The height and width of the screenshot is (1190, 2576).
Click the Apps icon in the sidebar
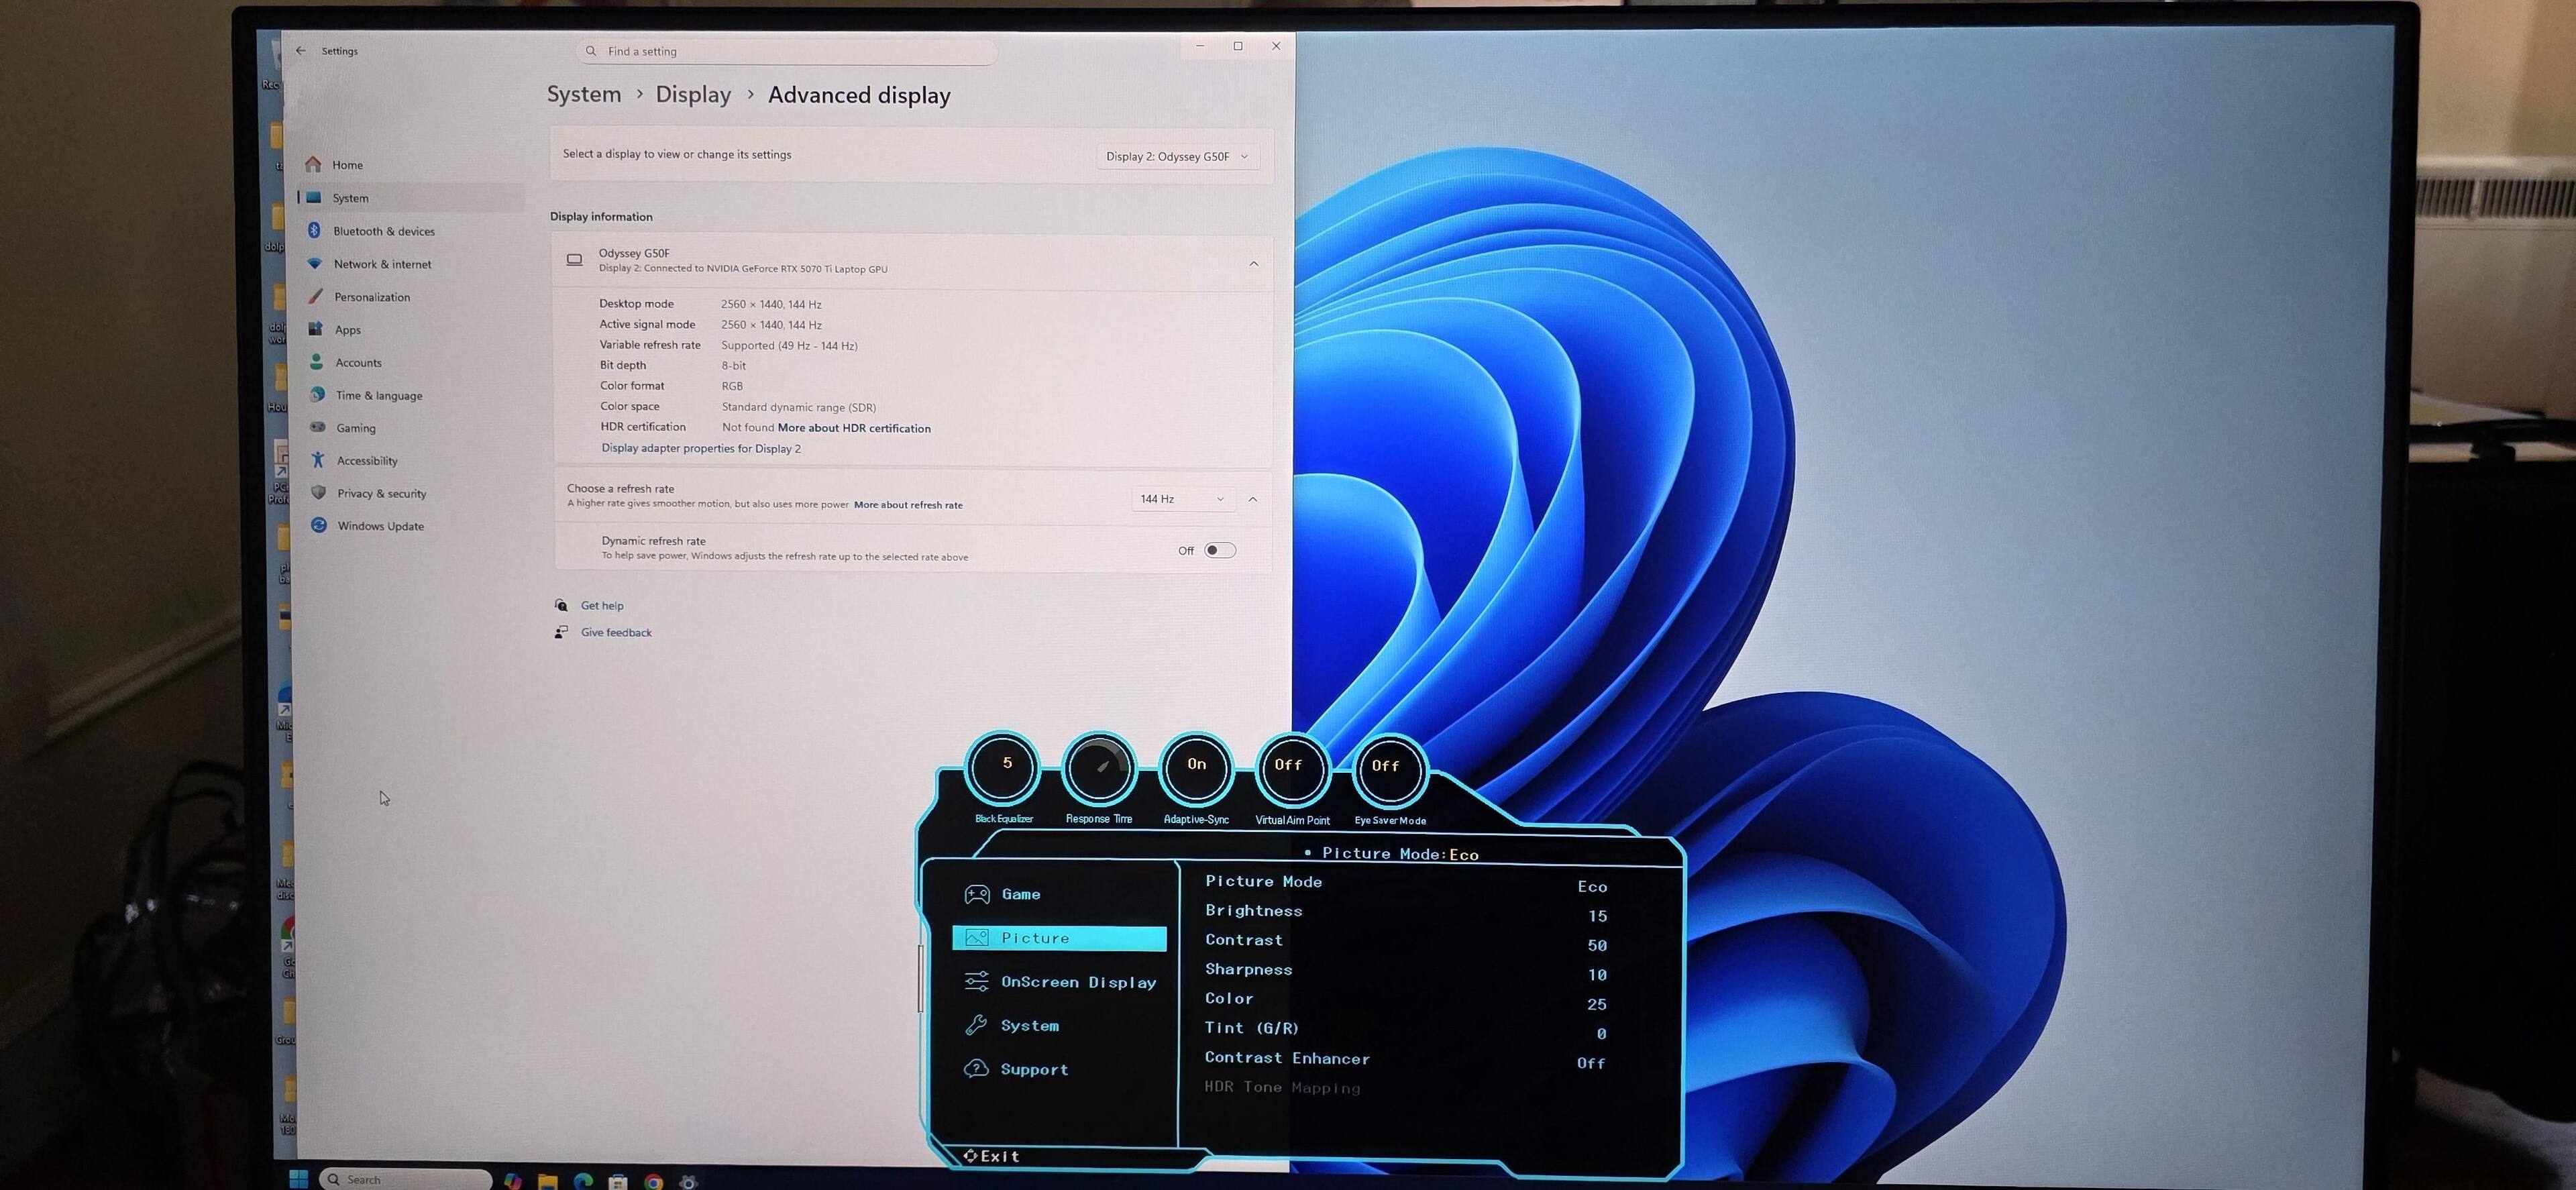[x=316, y=328]
